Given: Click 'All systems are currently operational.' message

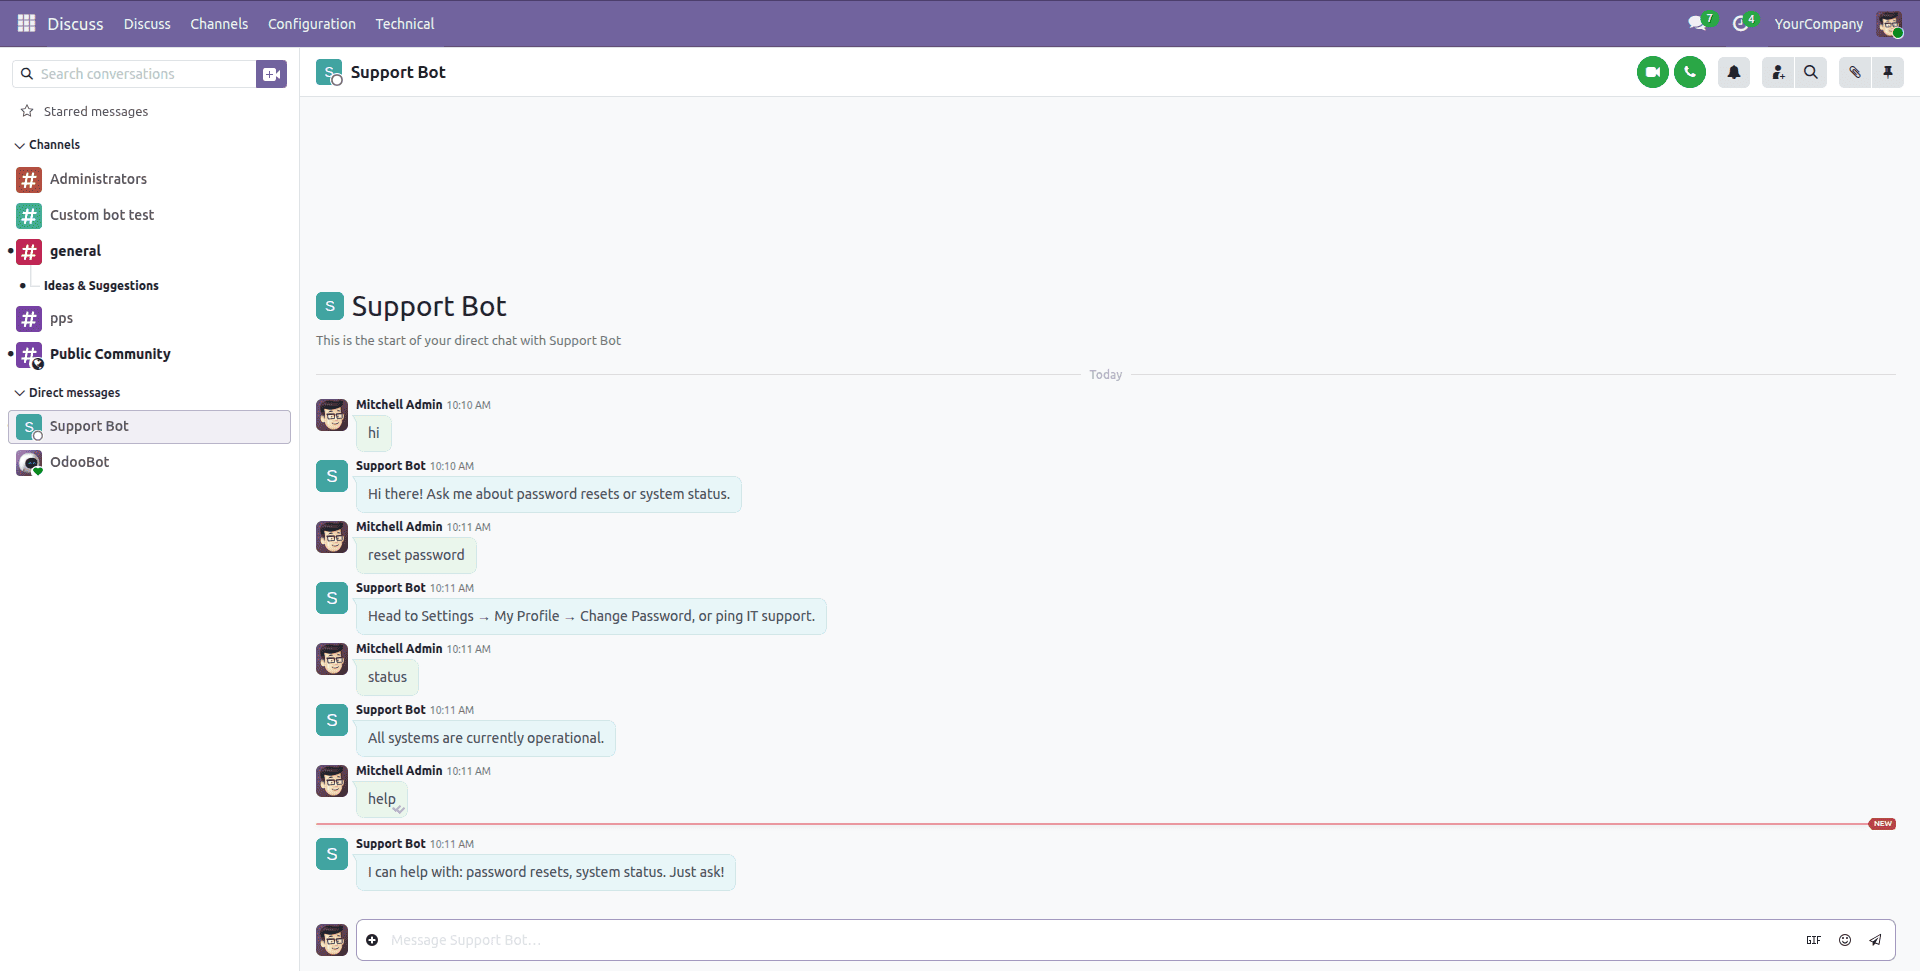Looking at the screenshot, I should [x=486, y=738].
